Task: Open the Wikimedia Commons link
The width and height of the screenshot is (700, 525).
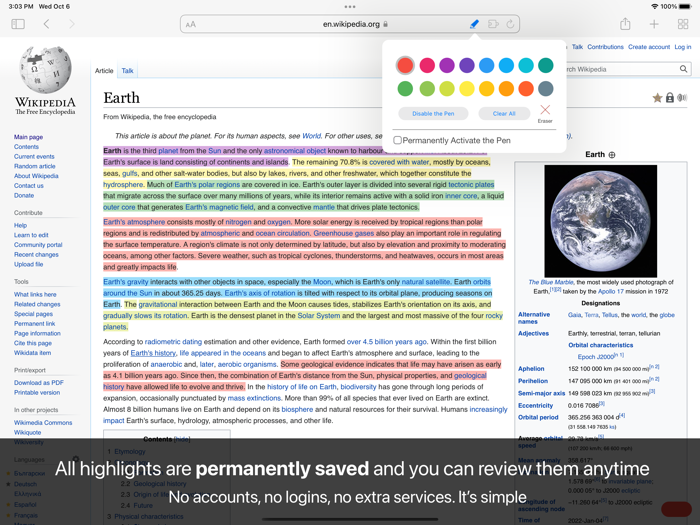Action: pyautogui.click(x=43, y=422)
